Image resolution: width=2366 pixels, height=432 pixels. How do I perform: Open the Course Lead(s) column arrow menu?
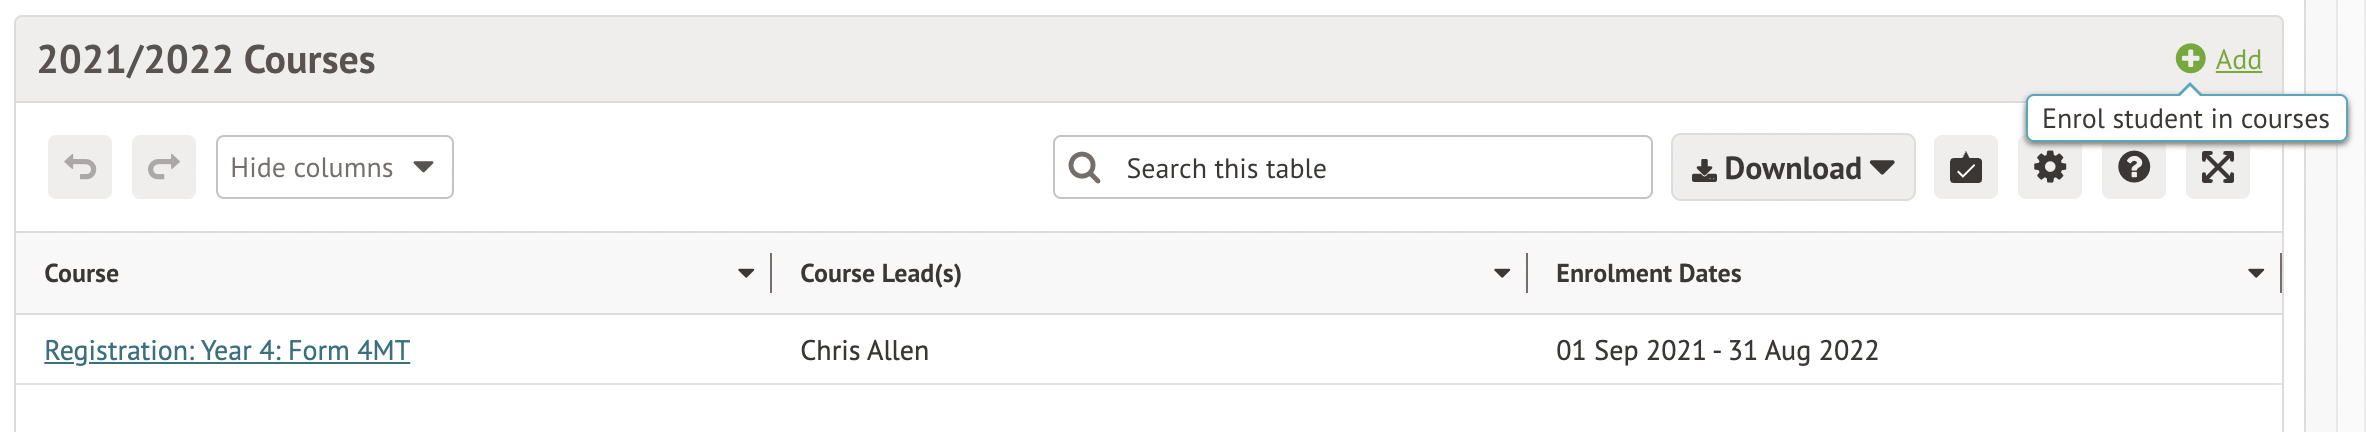tap(1502, 273)
